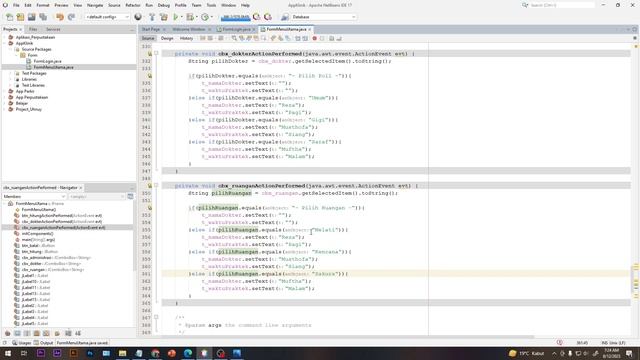Viewport: 640px width, 360px height.
Task: Select btn_batal in Navigator members
Action: pos(38,246)
